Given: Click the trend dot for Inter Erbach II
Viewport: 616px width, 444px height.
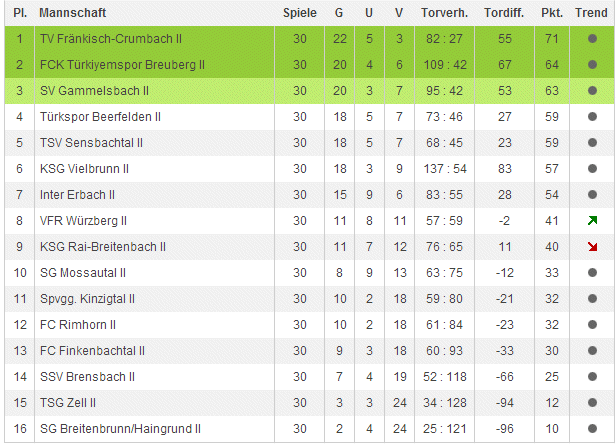Looking at the screenshot, I should (x=593, y=194).
